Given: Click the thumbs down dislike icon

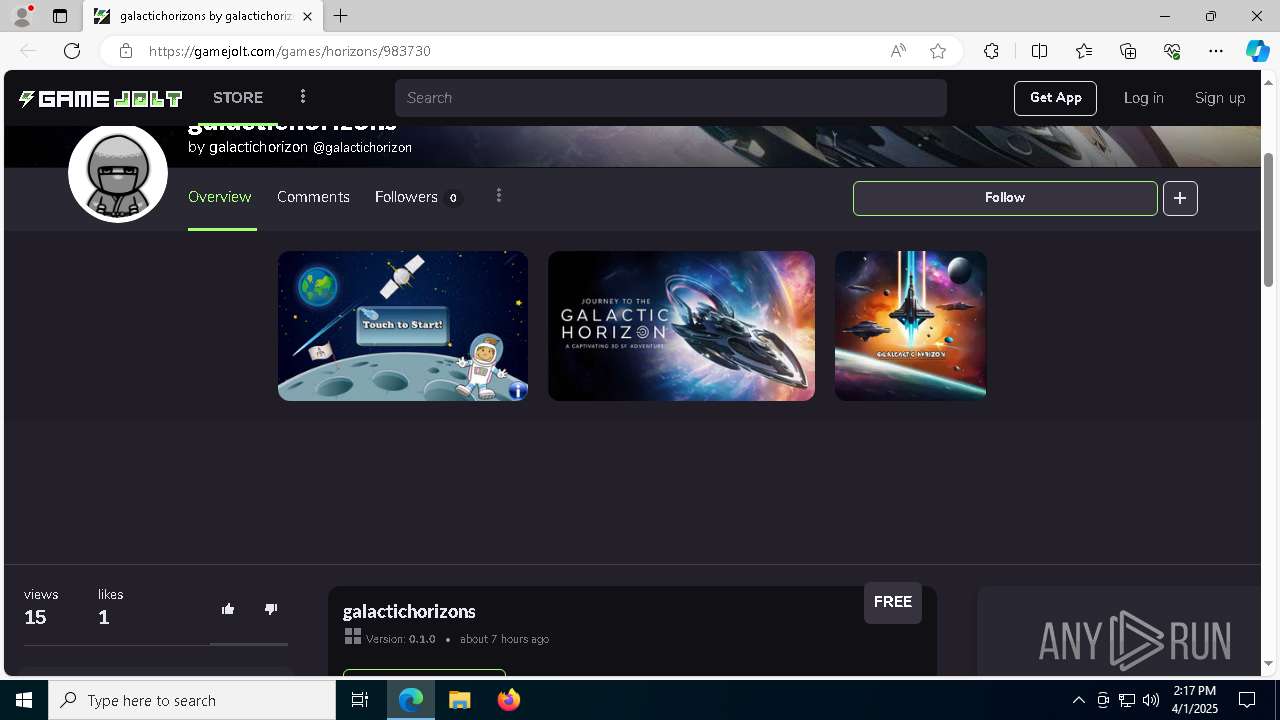Looking at the screenshot, I should [271, 609].
